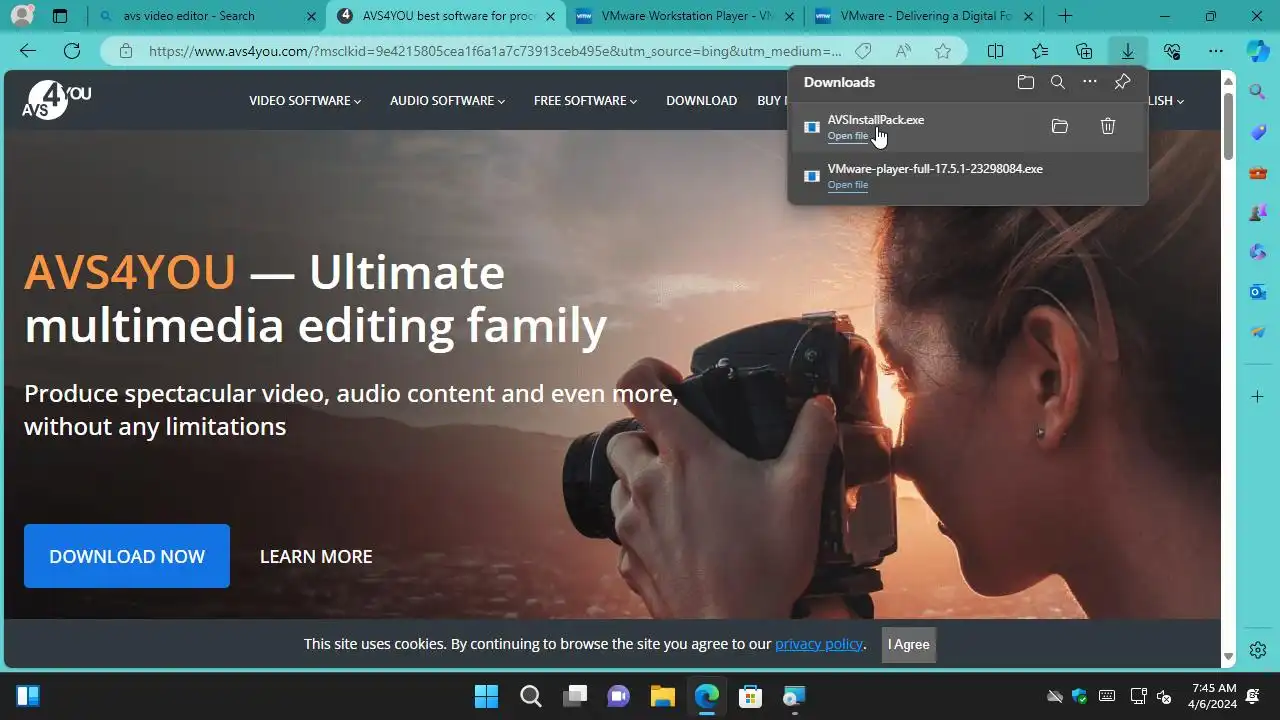Image resolution: width=1280 pixels, height=720 pixels.
Task: Go back with browser back arrow
Action: click(28, 51)
